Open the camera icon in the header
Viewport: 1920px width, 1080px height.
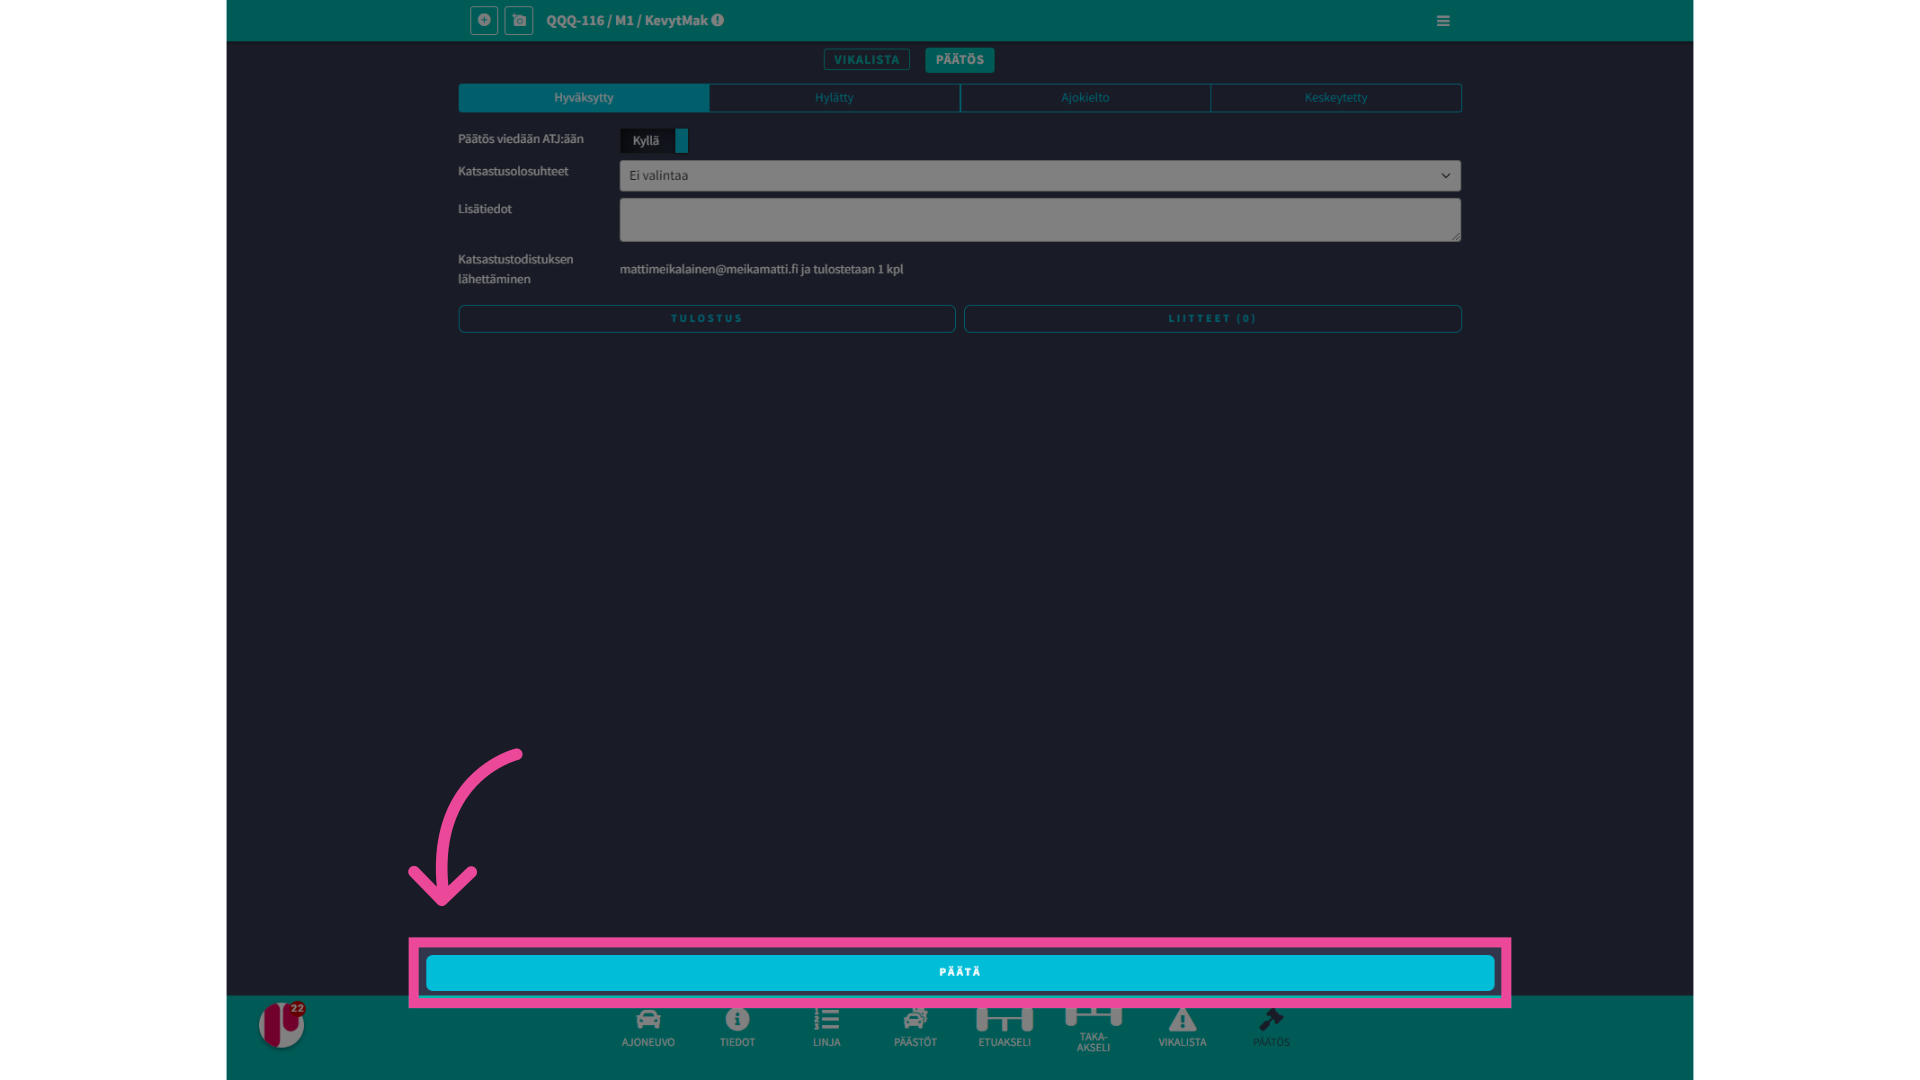coord(519,20)
